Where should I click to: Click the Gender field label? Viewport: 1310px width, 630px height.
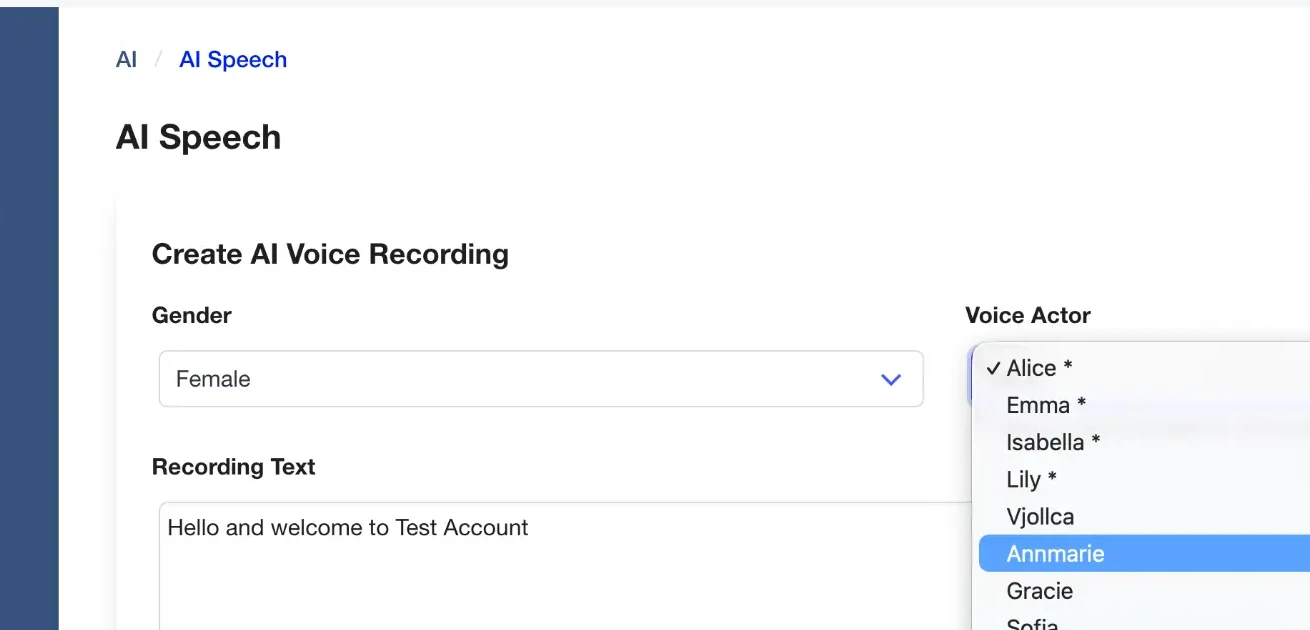[191, 315]
